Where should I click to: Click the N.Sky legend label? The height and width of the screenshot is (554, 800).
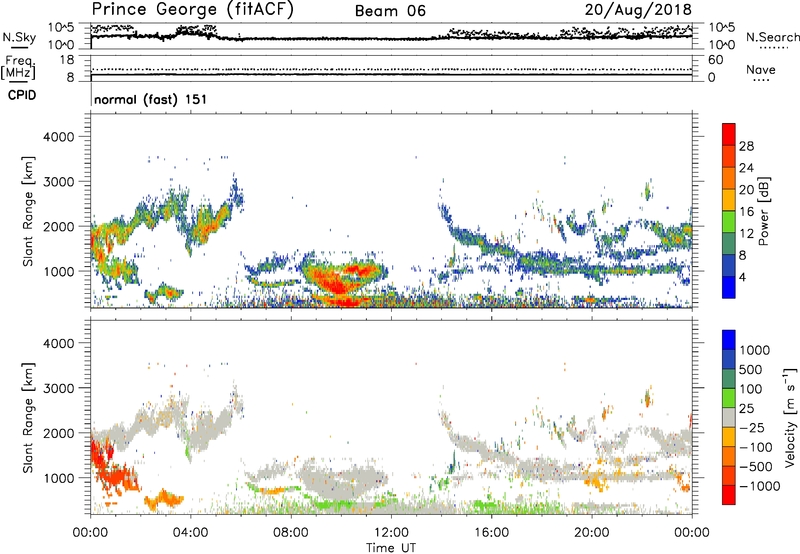[19, 37]
